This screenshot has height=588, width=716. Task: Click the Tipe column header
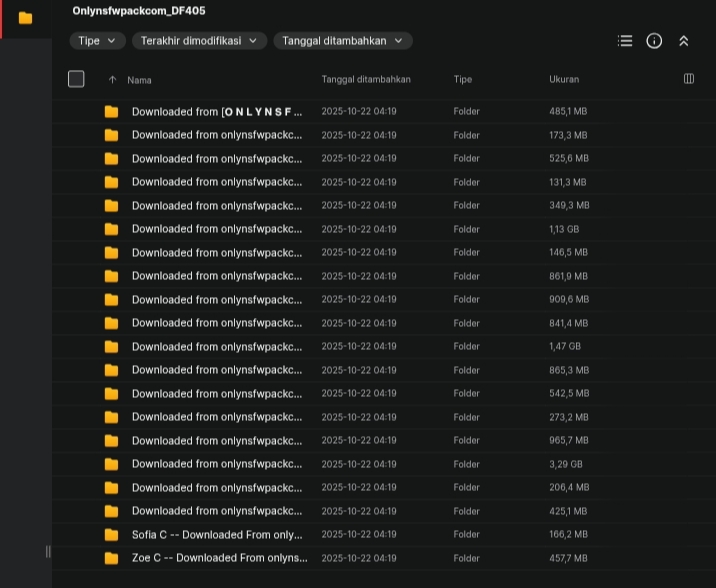(x=462, y=79)
